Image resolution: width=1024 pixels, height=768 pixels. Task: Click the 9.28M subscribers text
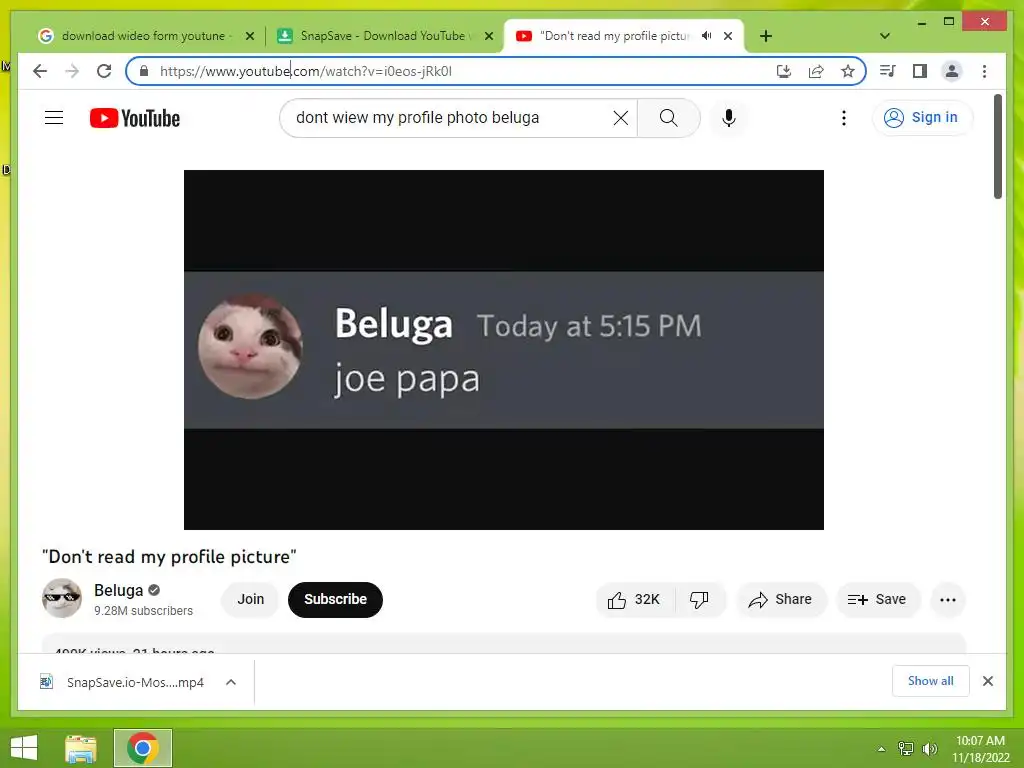pyautogui.click(x=144, y=611)
